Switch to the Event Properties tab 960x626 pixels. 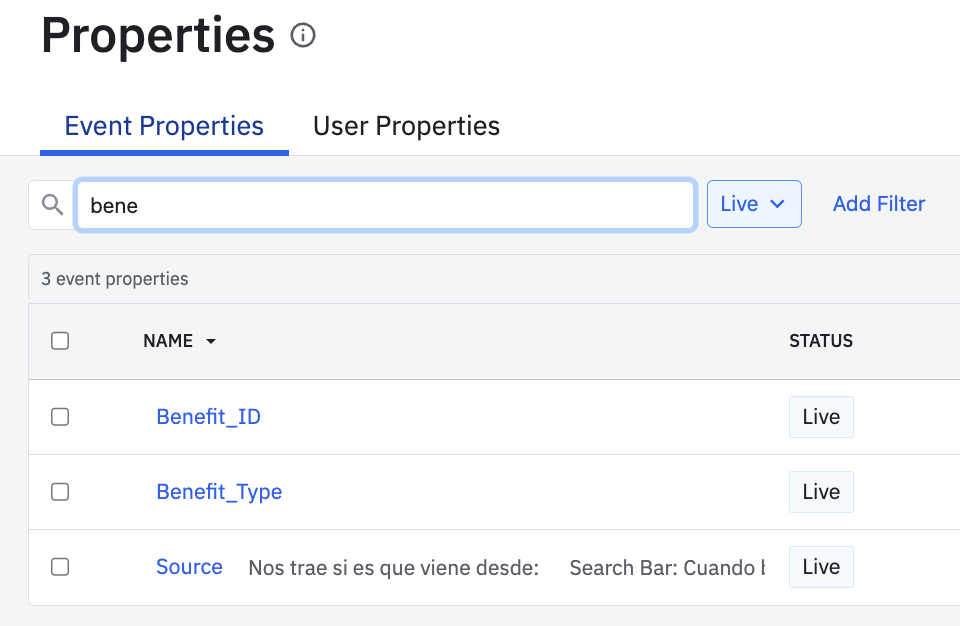(164, 126)
